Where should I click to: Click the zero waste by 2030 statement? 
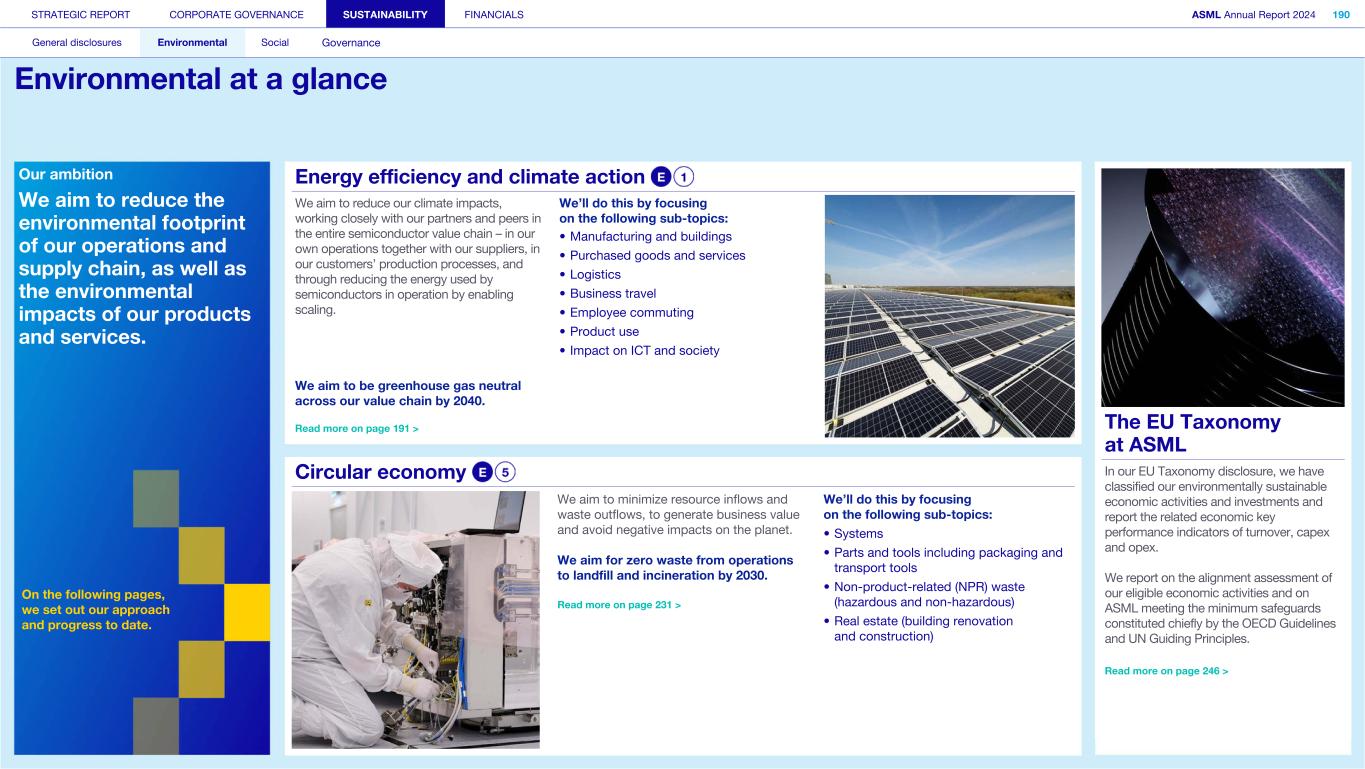(675, 567)
